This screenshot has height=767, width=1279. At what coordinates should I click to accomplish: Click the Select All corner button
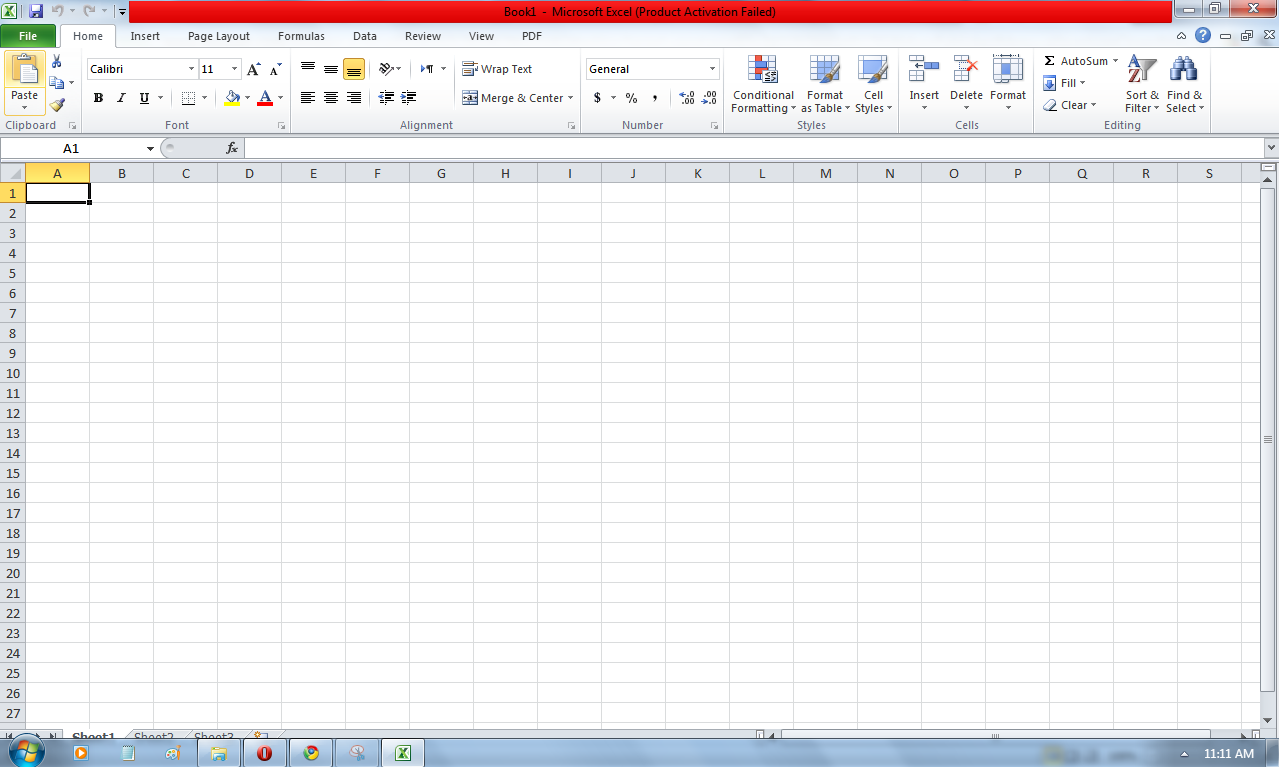coord(12,173)
